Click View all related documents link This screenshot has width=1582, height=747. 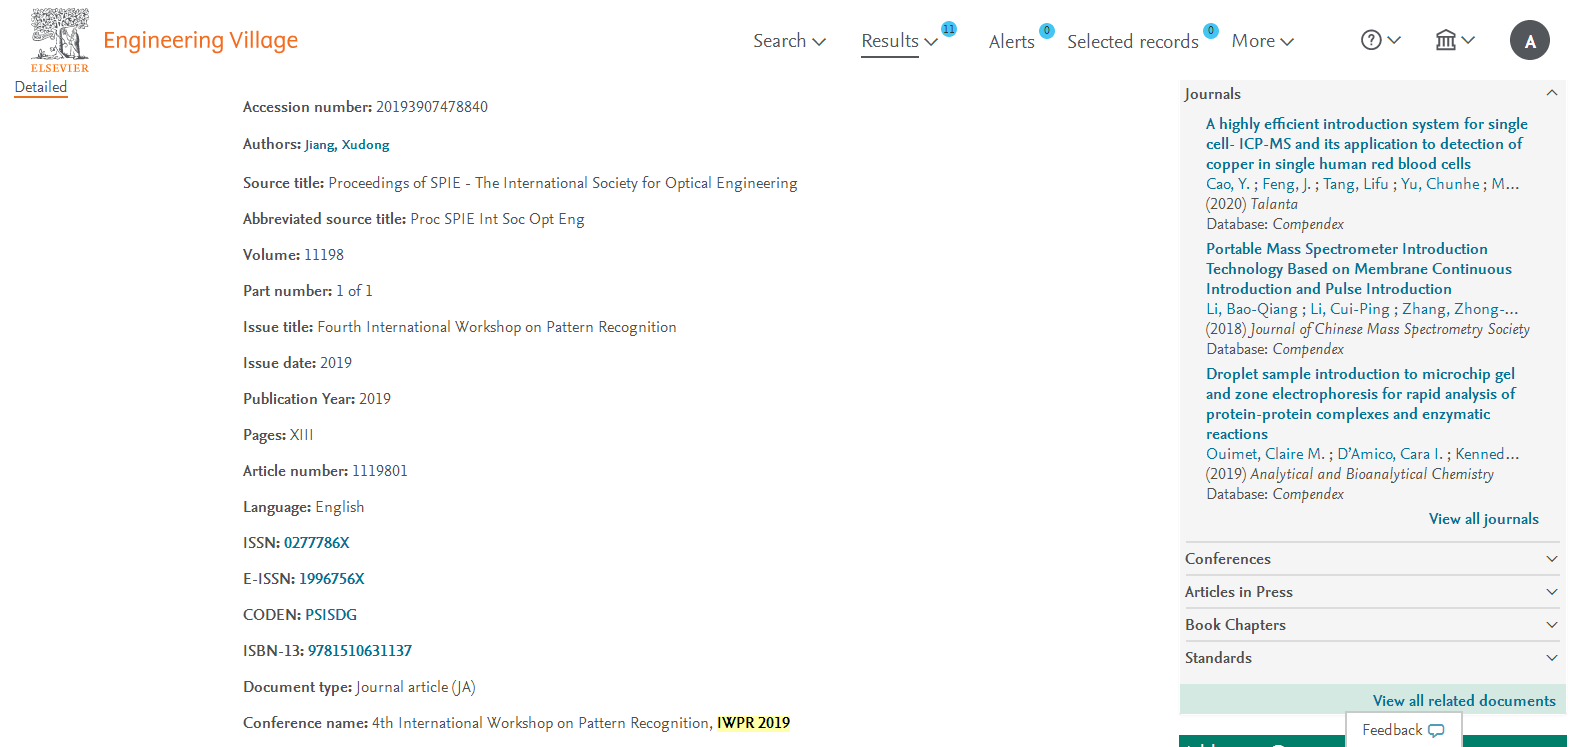1464,701
